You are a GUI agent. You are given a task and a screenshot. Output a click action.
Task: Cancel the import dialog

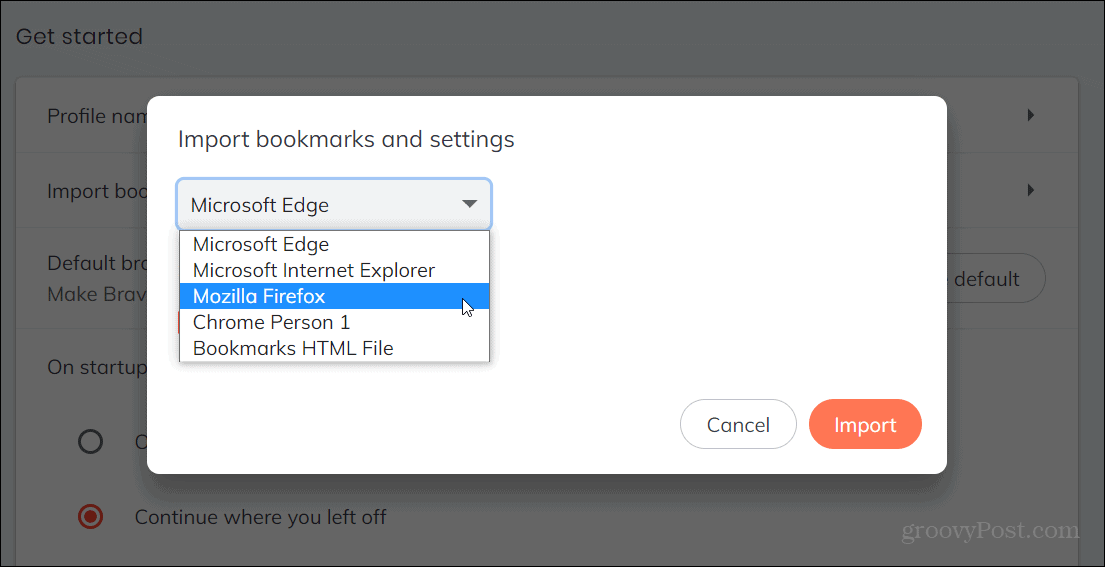(x=738, y=425)
